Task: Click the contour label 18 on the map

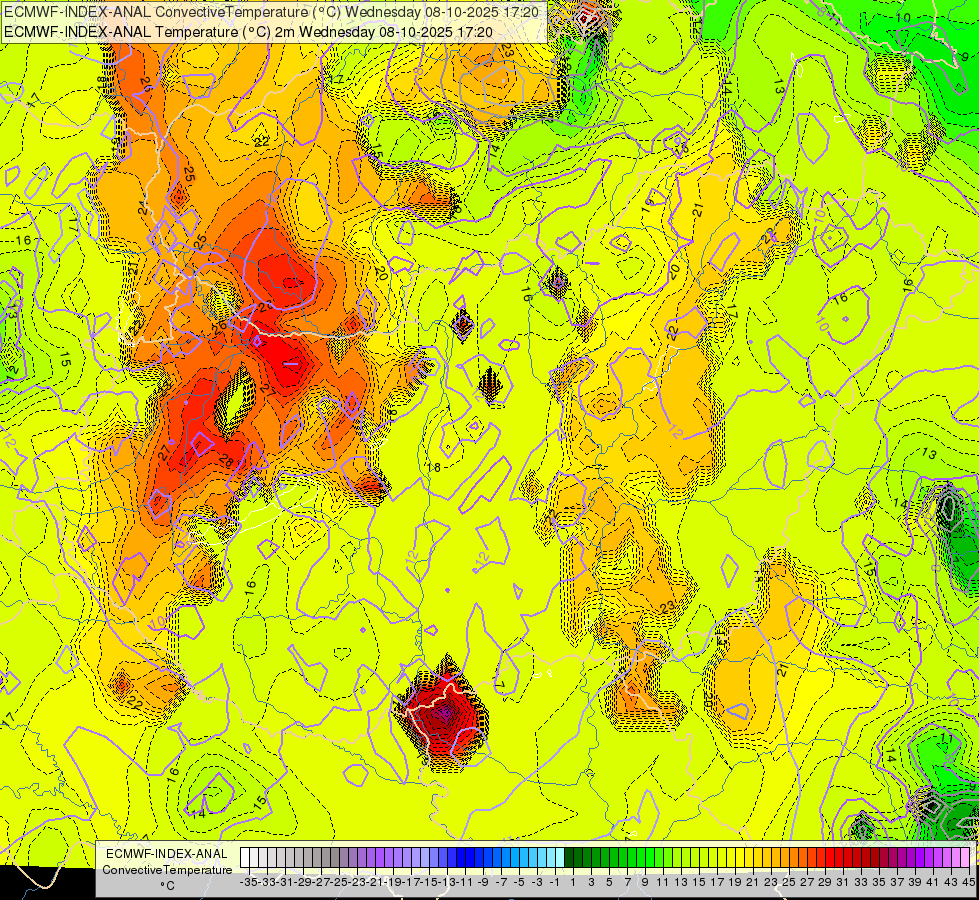Action: coord(433,467)
